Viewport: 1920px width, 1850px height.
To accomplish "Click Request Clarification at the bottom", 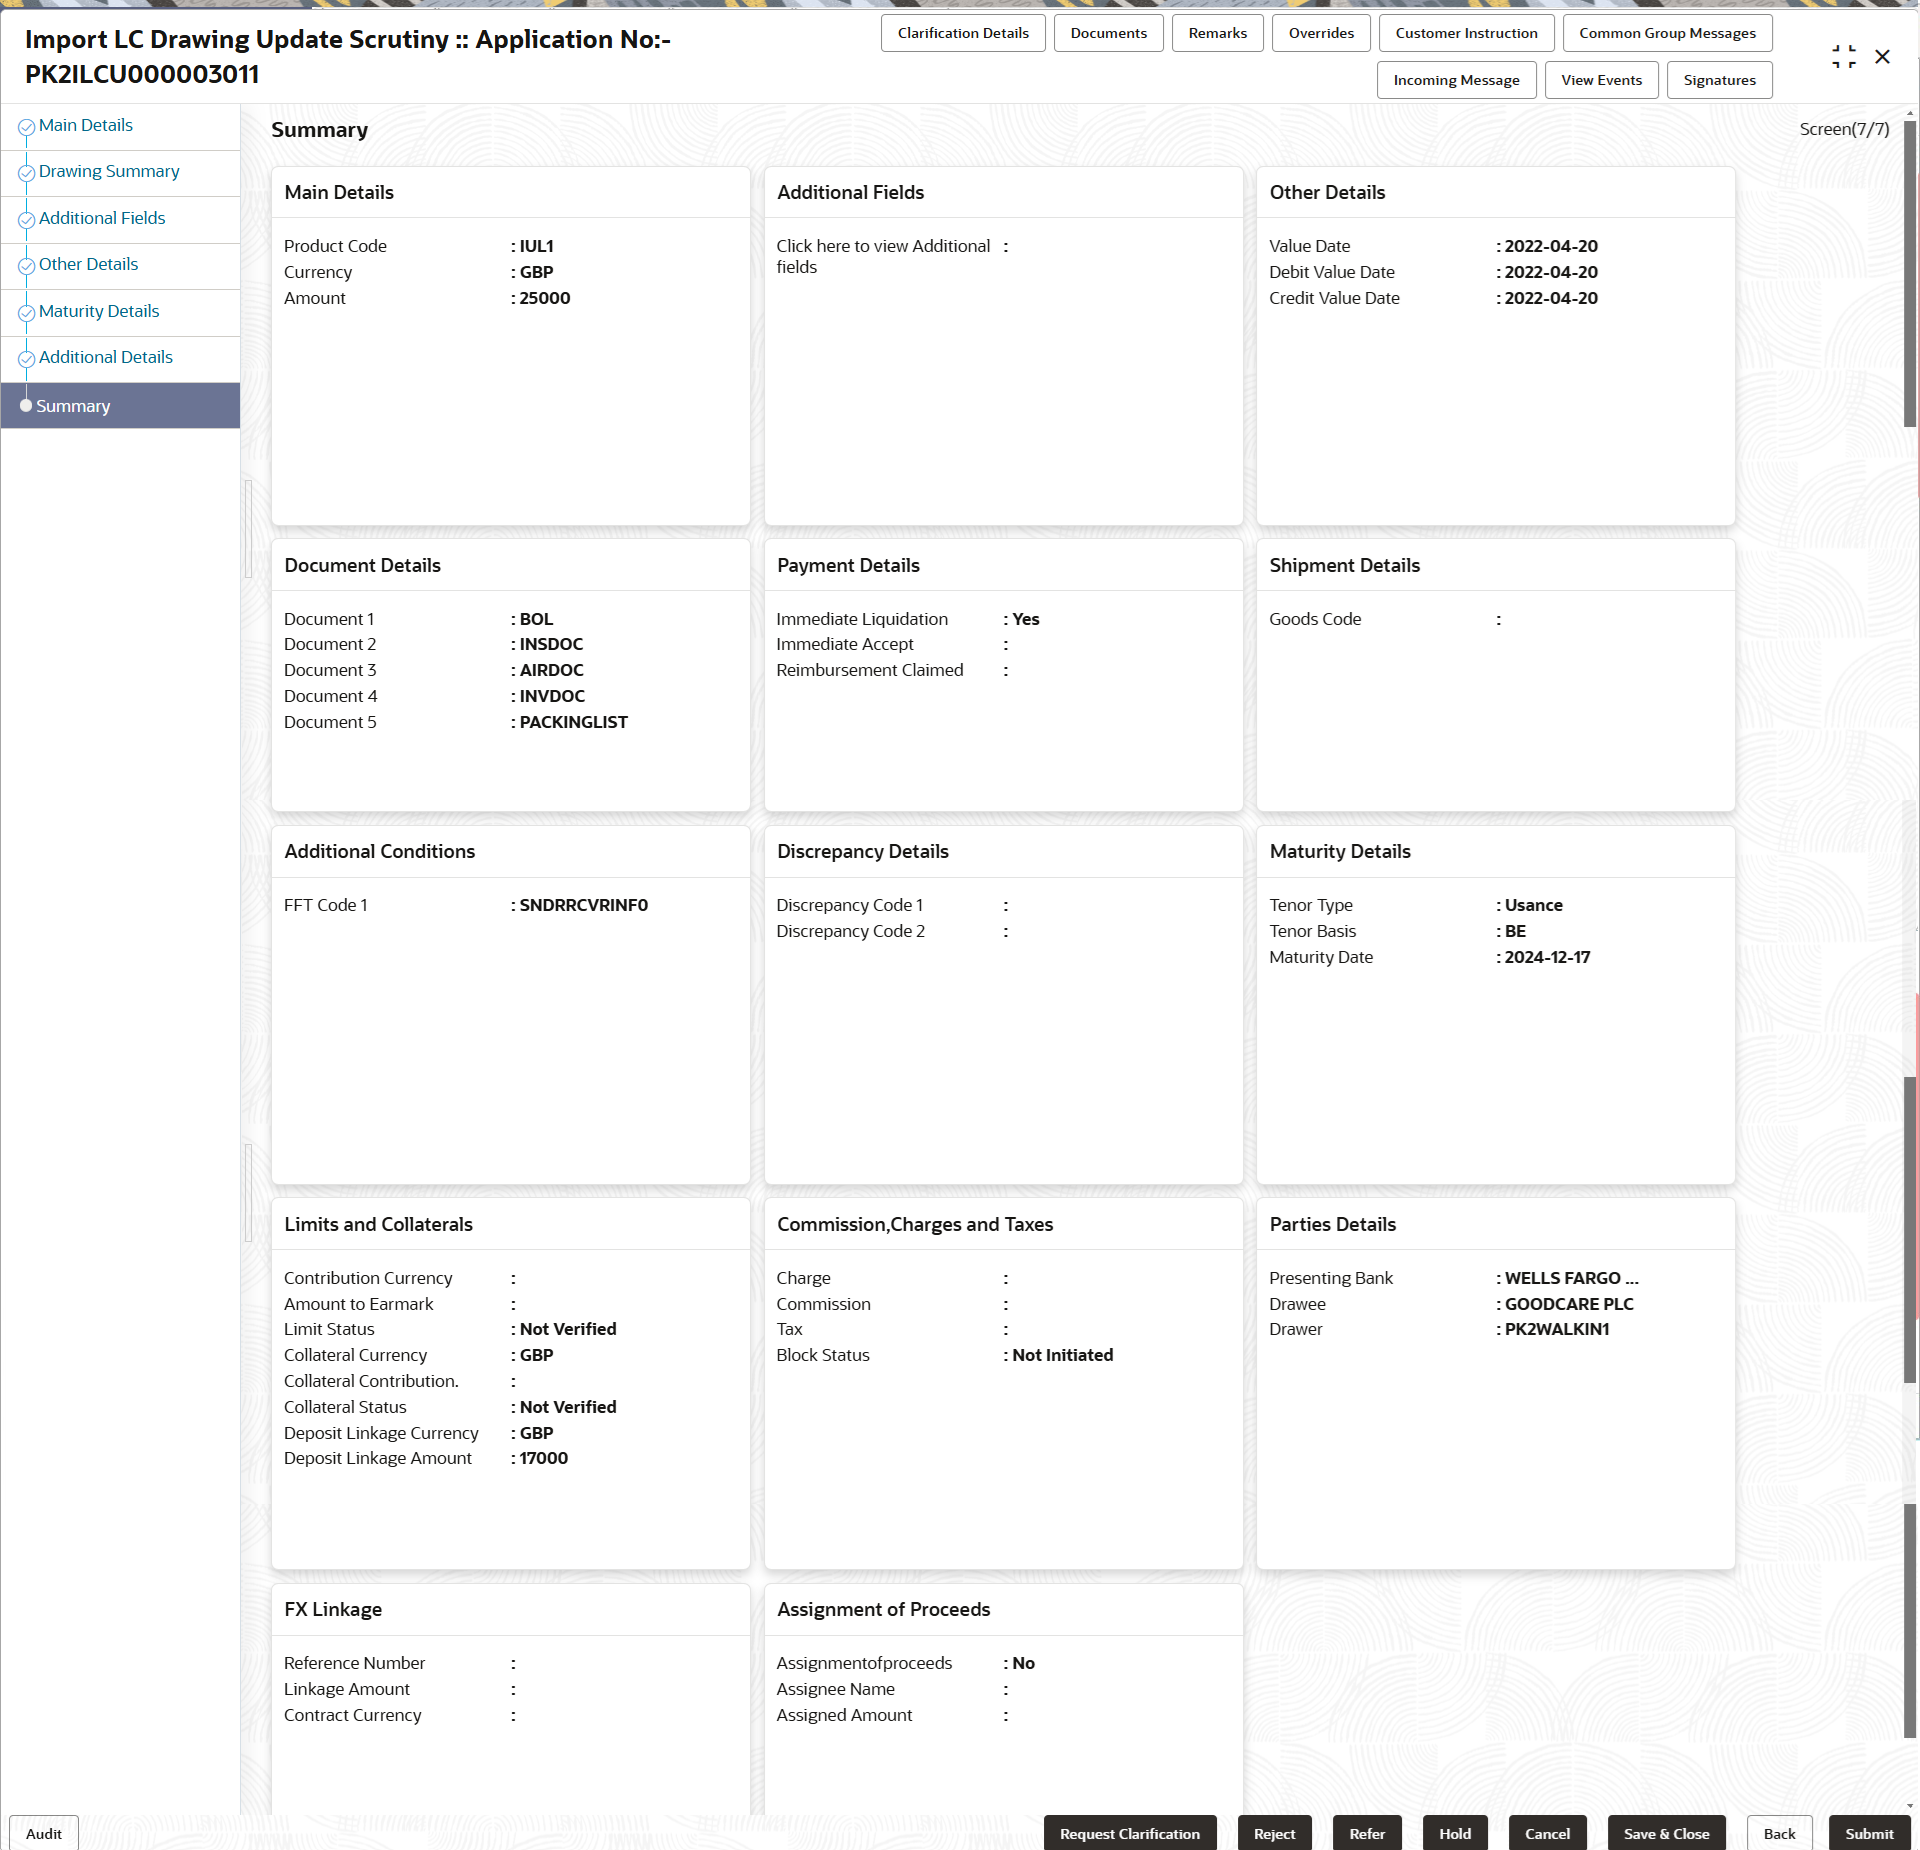I will (1130, 1833).
